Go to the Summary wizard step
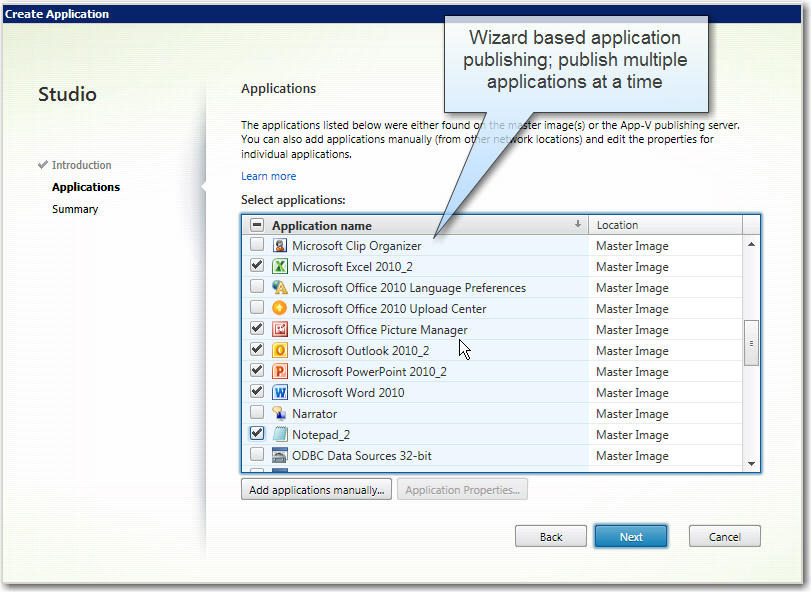 pos(75,209)
